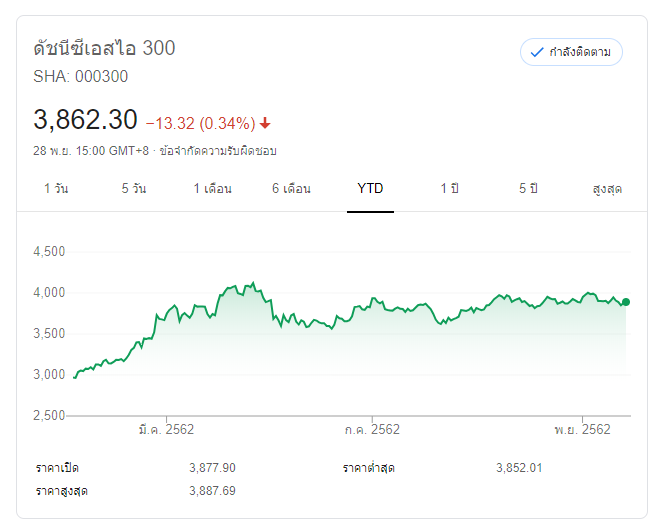
Task: Switch to the 5 วัน tab
Action: point(133,189)
